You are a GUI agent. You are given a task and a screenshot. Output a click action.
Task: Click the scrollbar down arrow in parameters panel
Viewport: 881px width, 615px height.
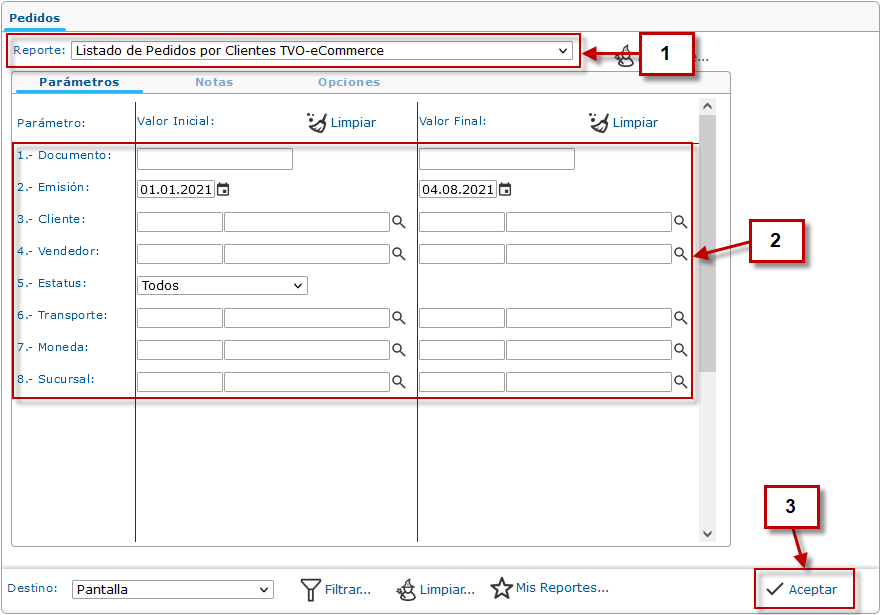tap(707, 534)
